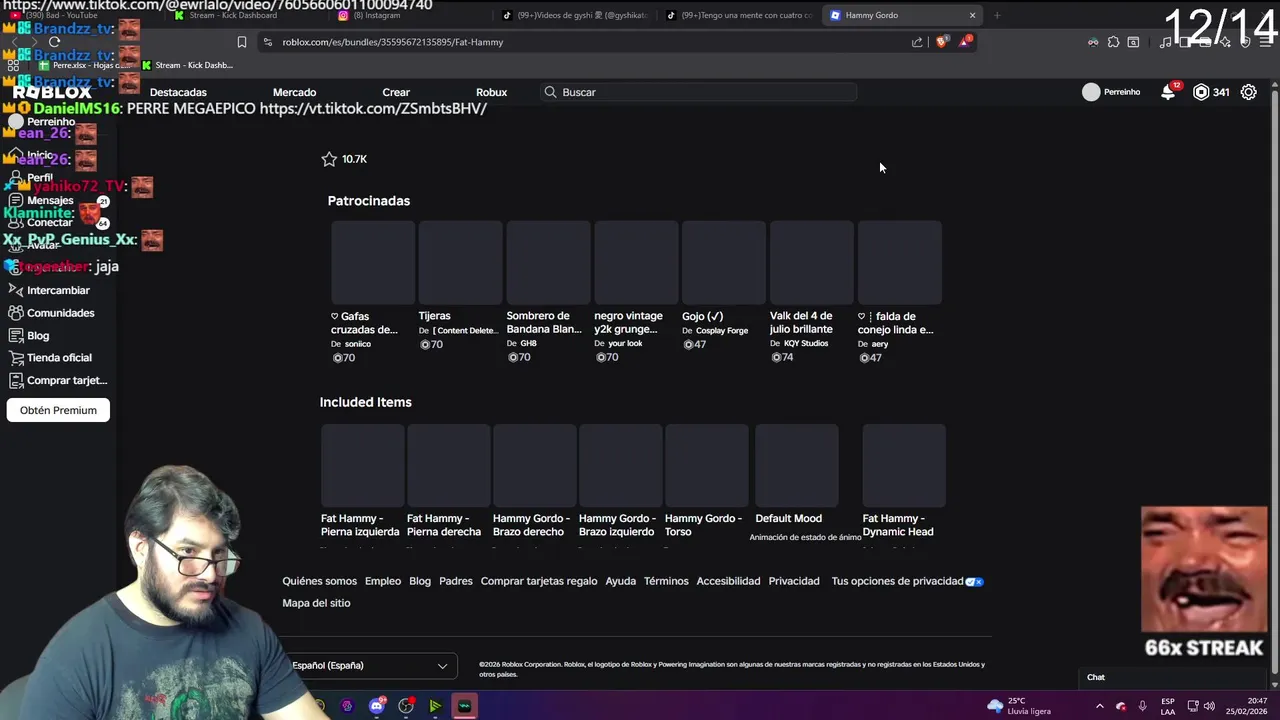Open the Fat Hammy - Dynamic Head thumbnail
This screenshot has width=1280, height=720.
click(904, 466)
